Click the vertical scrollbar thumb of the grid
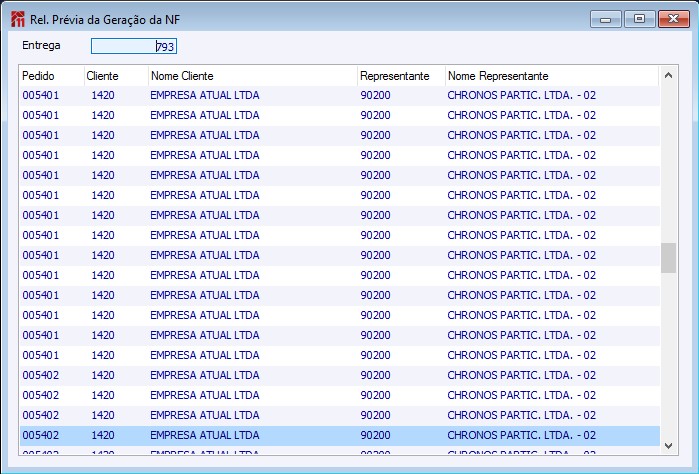This screenshot has width=699, height=474. tap(668, 258)
